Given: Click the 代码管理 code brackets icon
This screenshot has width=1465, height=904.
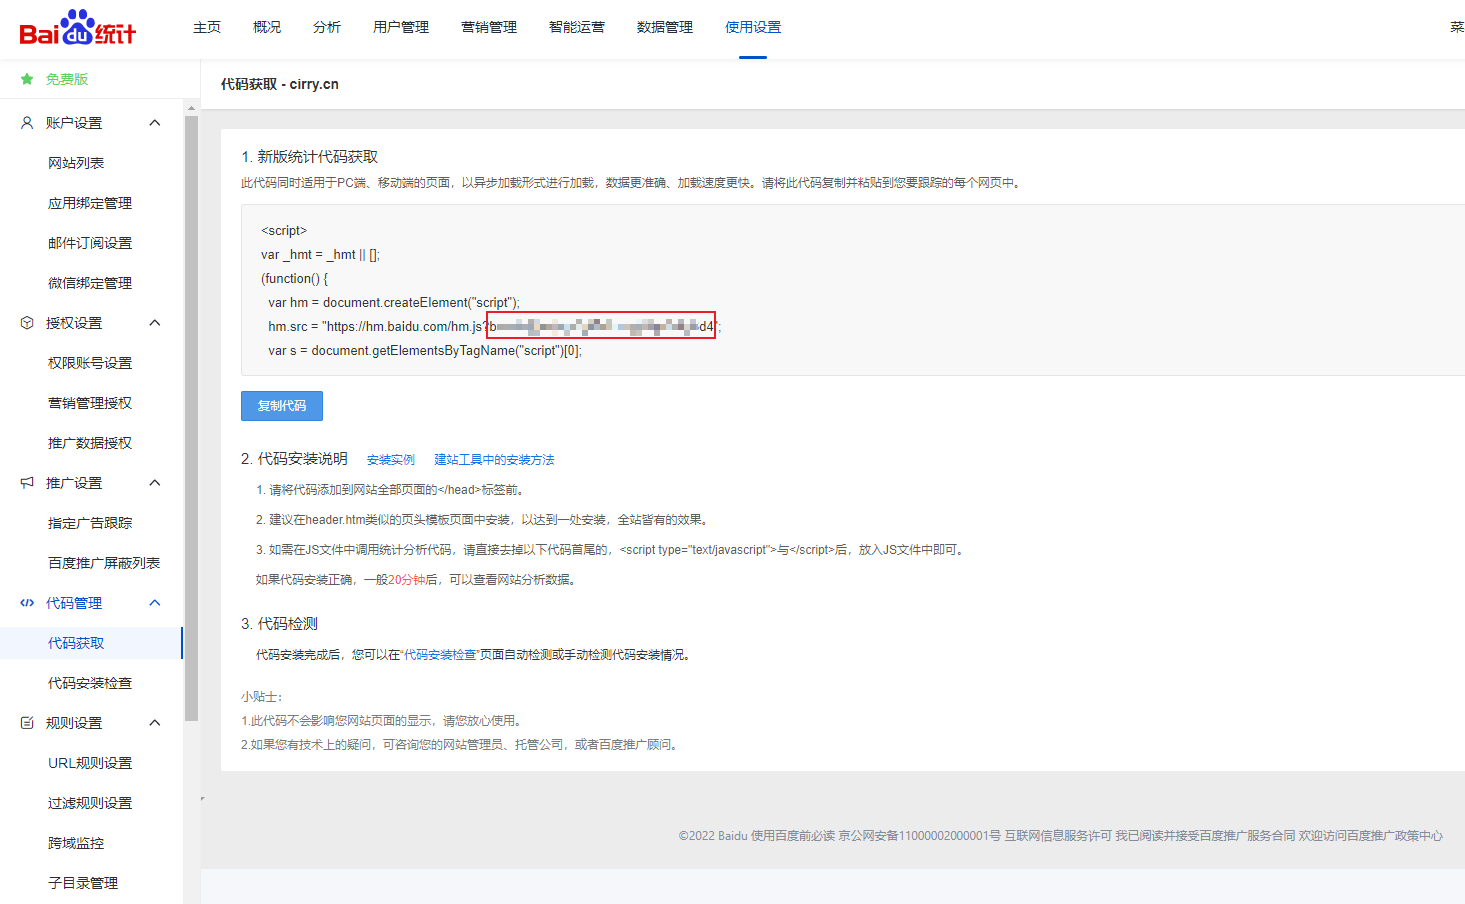Looking at the screenshot, I should pyautogui.click(x=27, y=603).
